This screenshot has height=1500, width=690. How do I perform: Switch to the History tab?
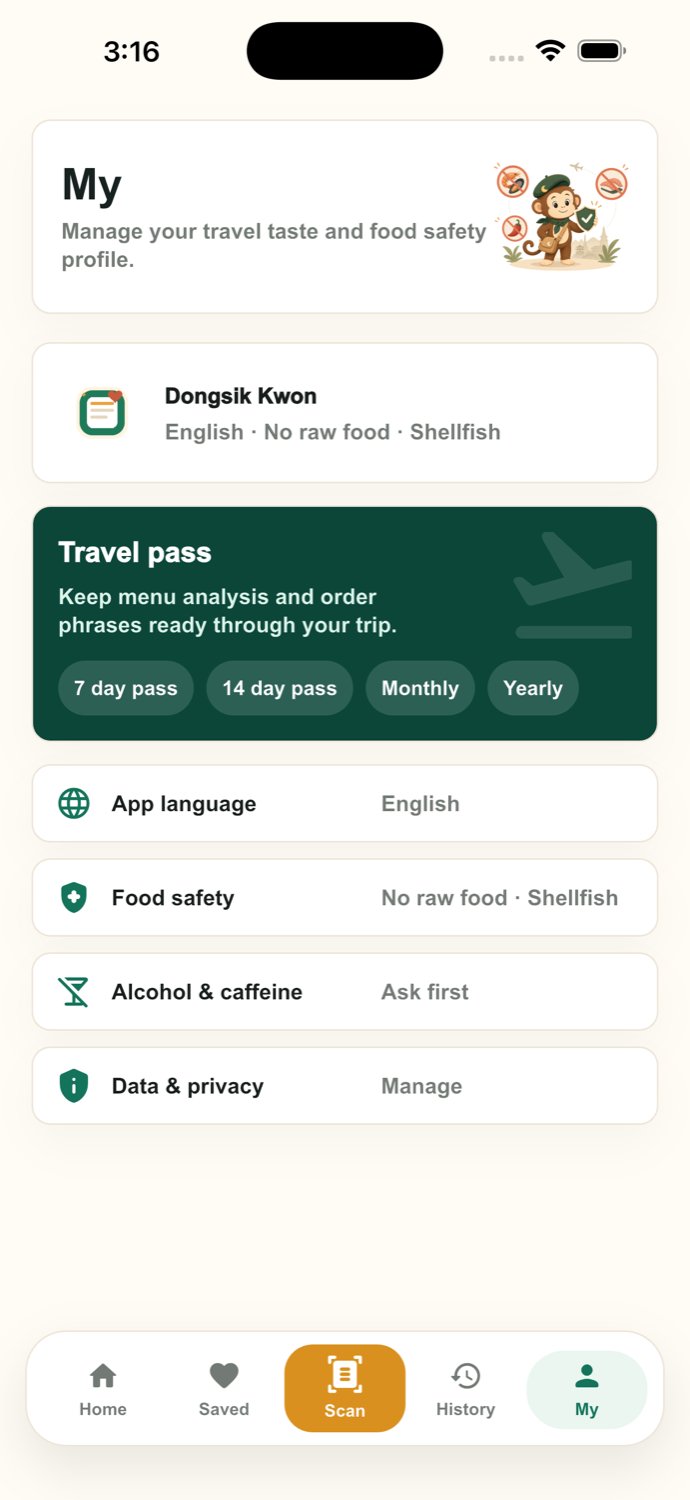pyautogui.click(x=466, y=1389)
